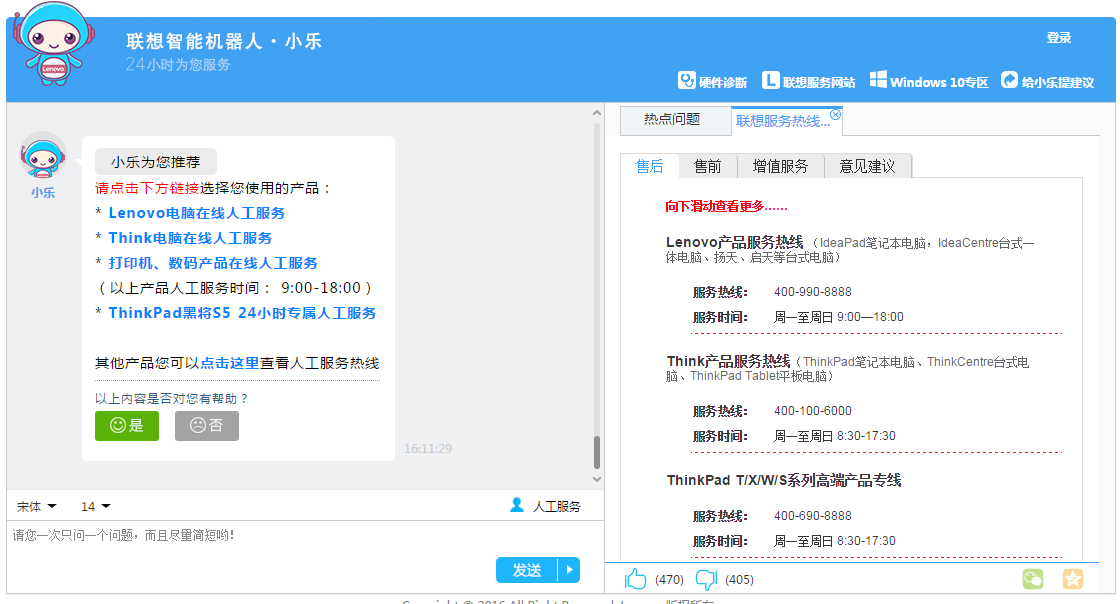Click the 周一至周日 9:00—18:00 service time

click(839, 317)
